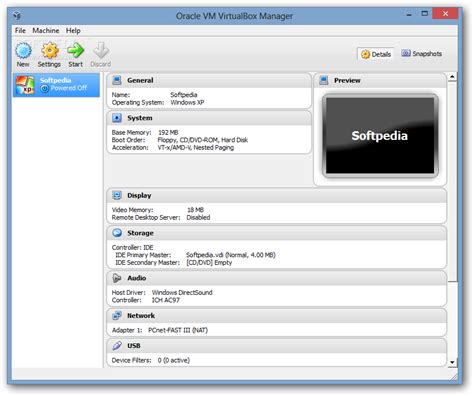Click the Softpedia preview thumbnail
Viewport: 474px width, 396px height.
pyautogui.click(x=380, y=135)
